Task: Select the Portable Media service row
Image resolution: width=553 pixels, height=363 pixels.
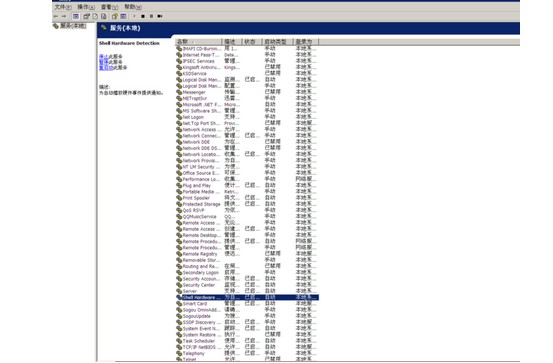Action: click(247, 192)
